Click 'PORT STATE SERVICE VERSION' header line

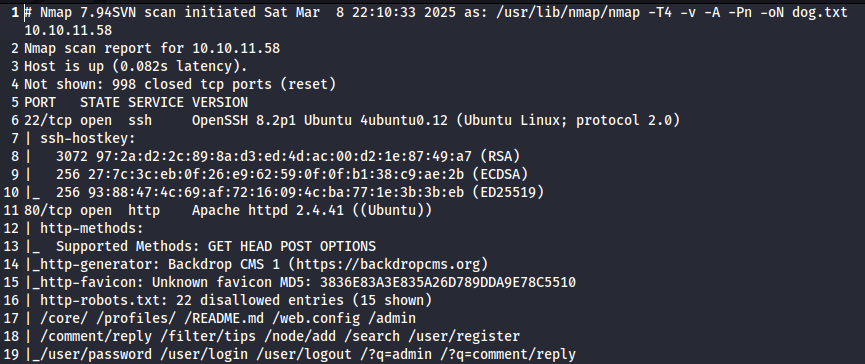tap(136, 103)
